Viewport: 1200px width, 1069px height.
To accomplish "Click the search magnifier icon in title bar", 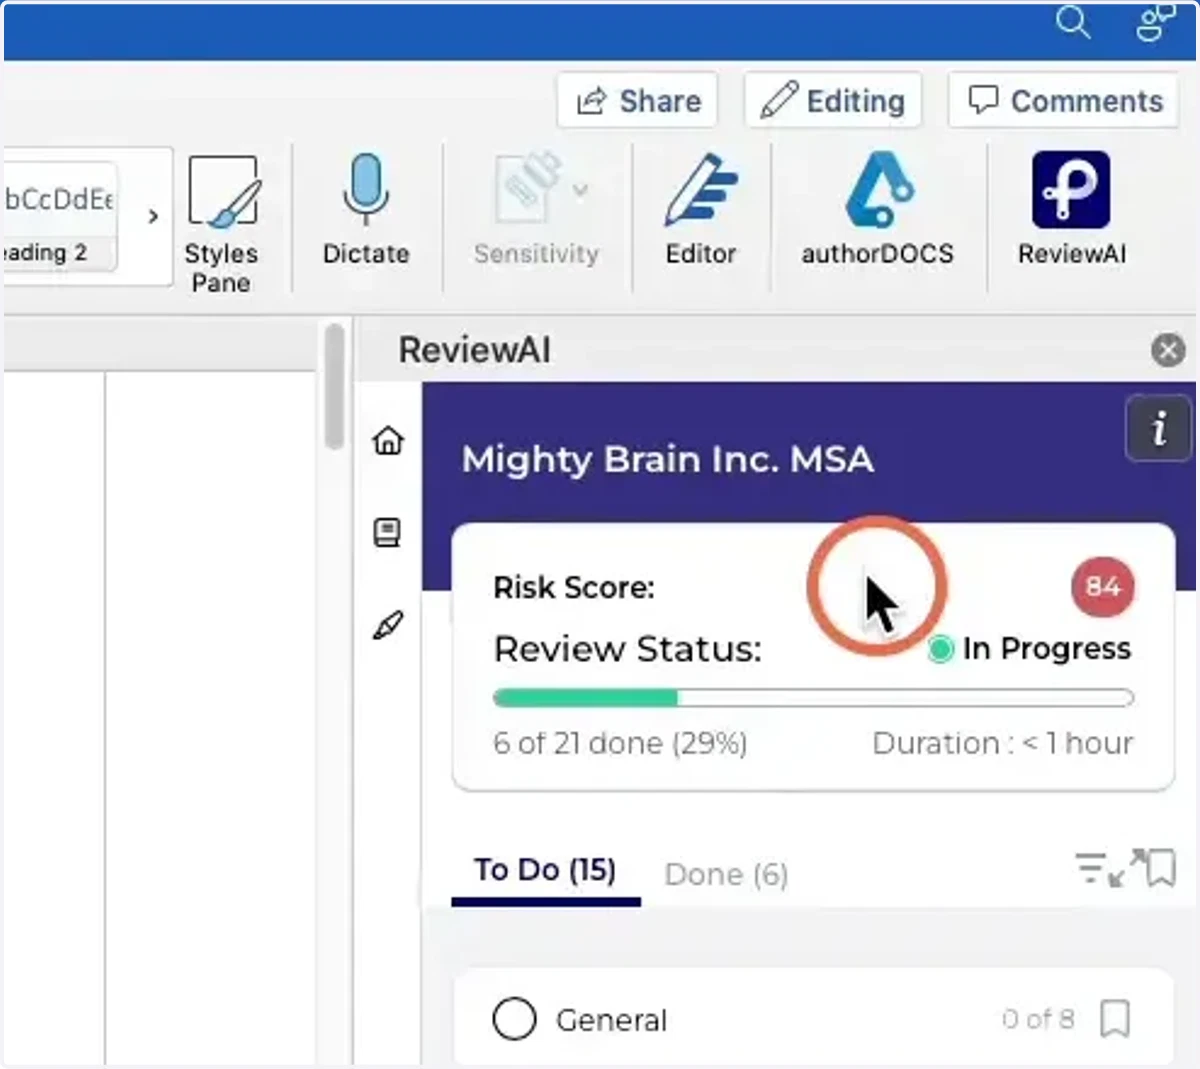I will [1073, 21].
